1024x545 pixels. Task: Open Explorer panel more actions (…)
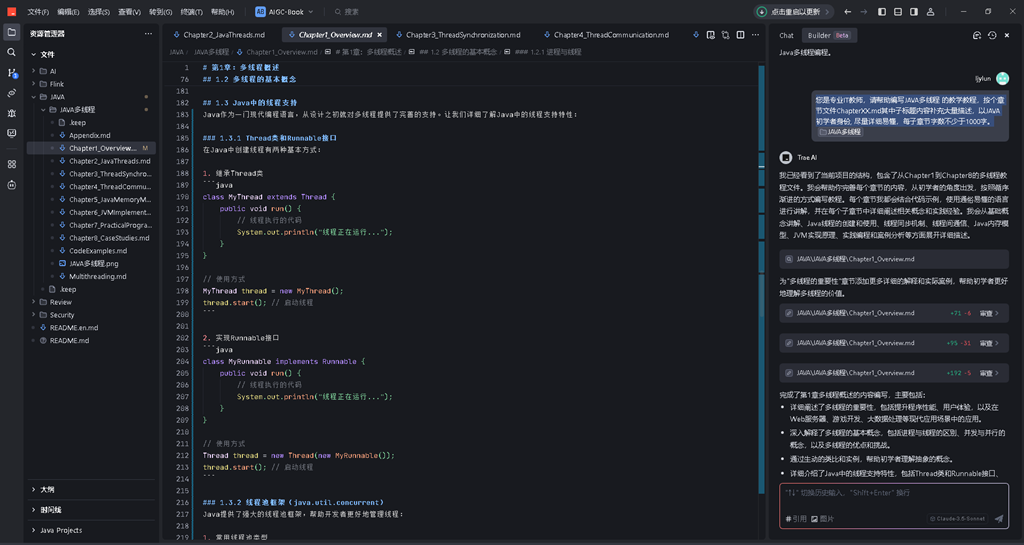coord(148,34)
